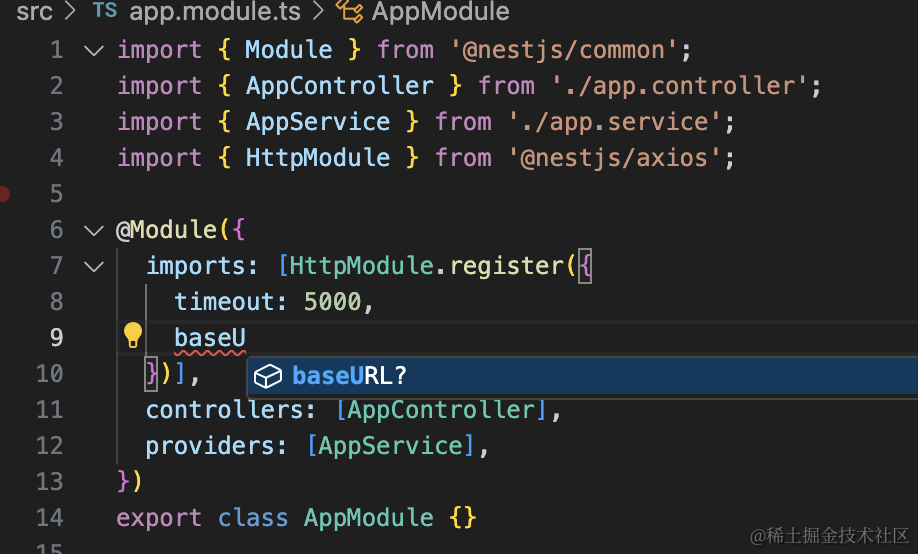Select the AppModule breadcrumb symbol
Image resolution: width=918 pixels, height=554 pixels.
[440, 12]
